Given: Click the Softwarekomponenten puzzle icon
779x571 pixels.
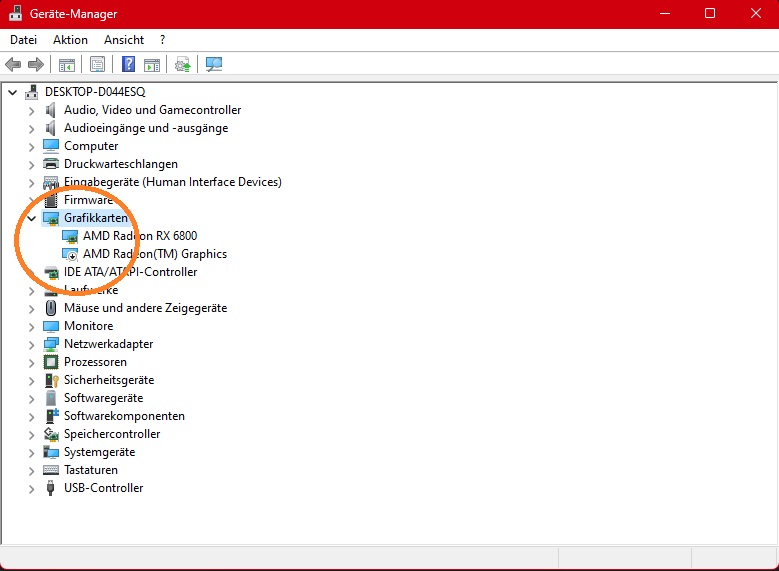Looking at the screenshot, I should pos(52,416).
